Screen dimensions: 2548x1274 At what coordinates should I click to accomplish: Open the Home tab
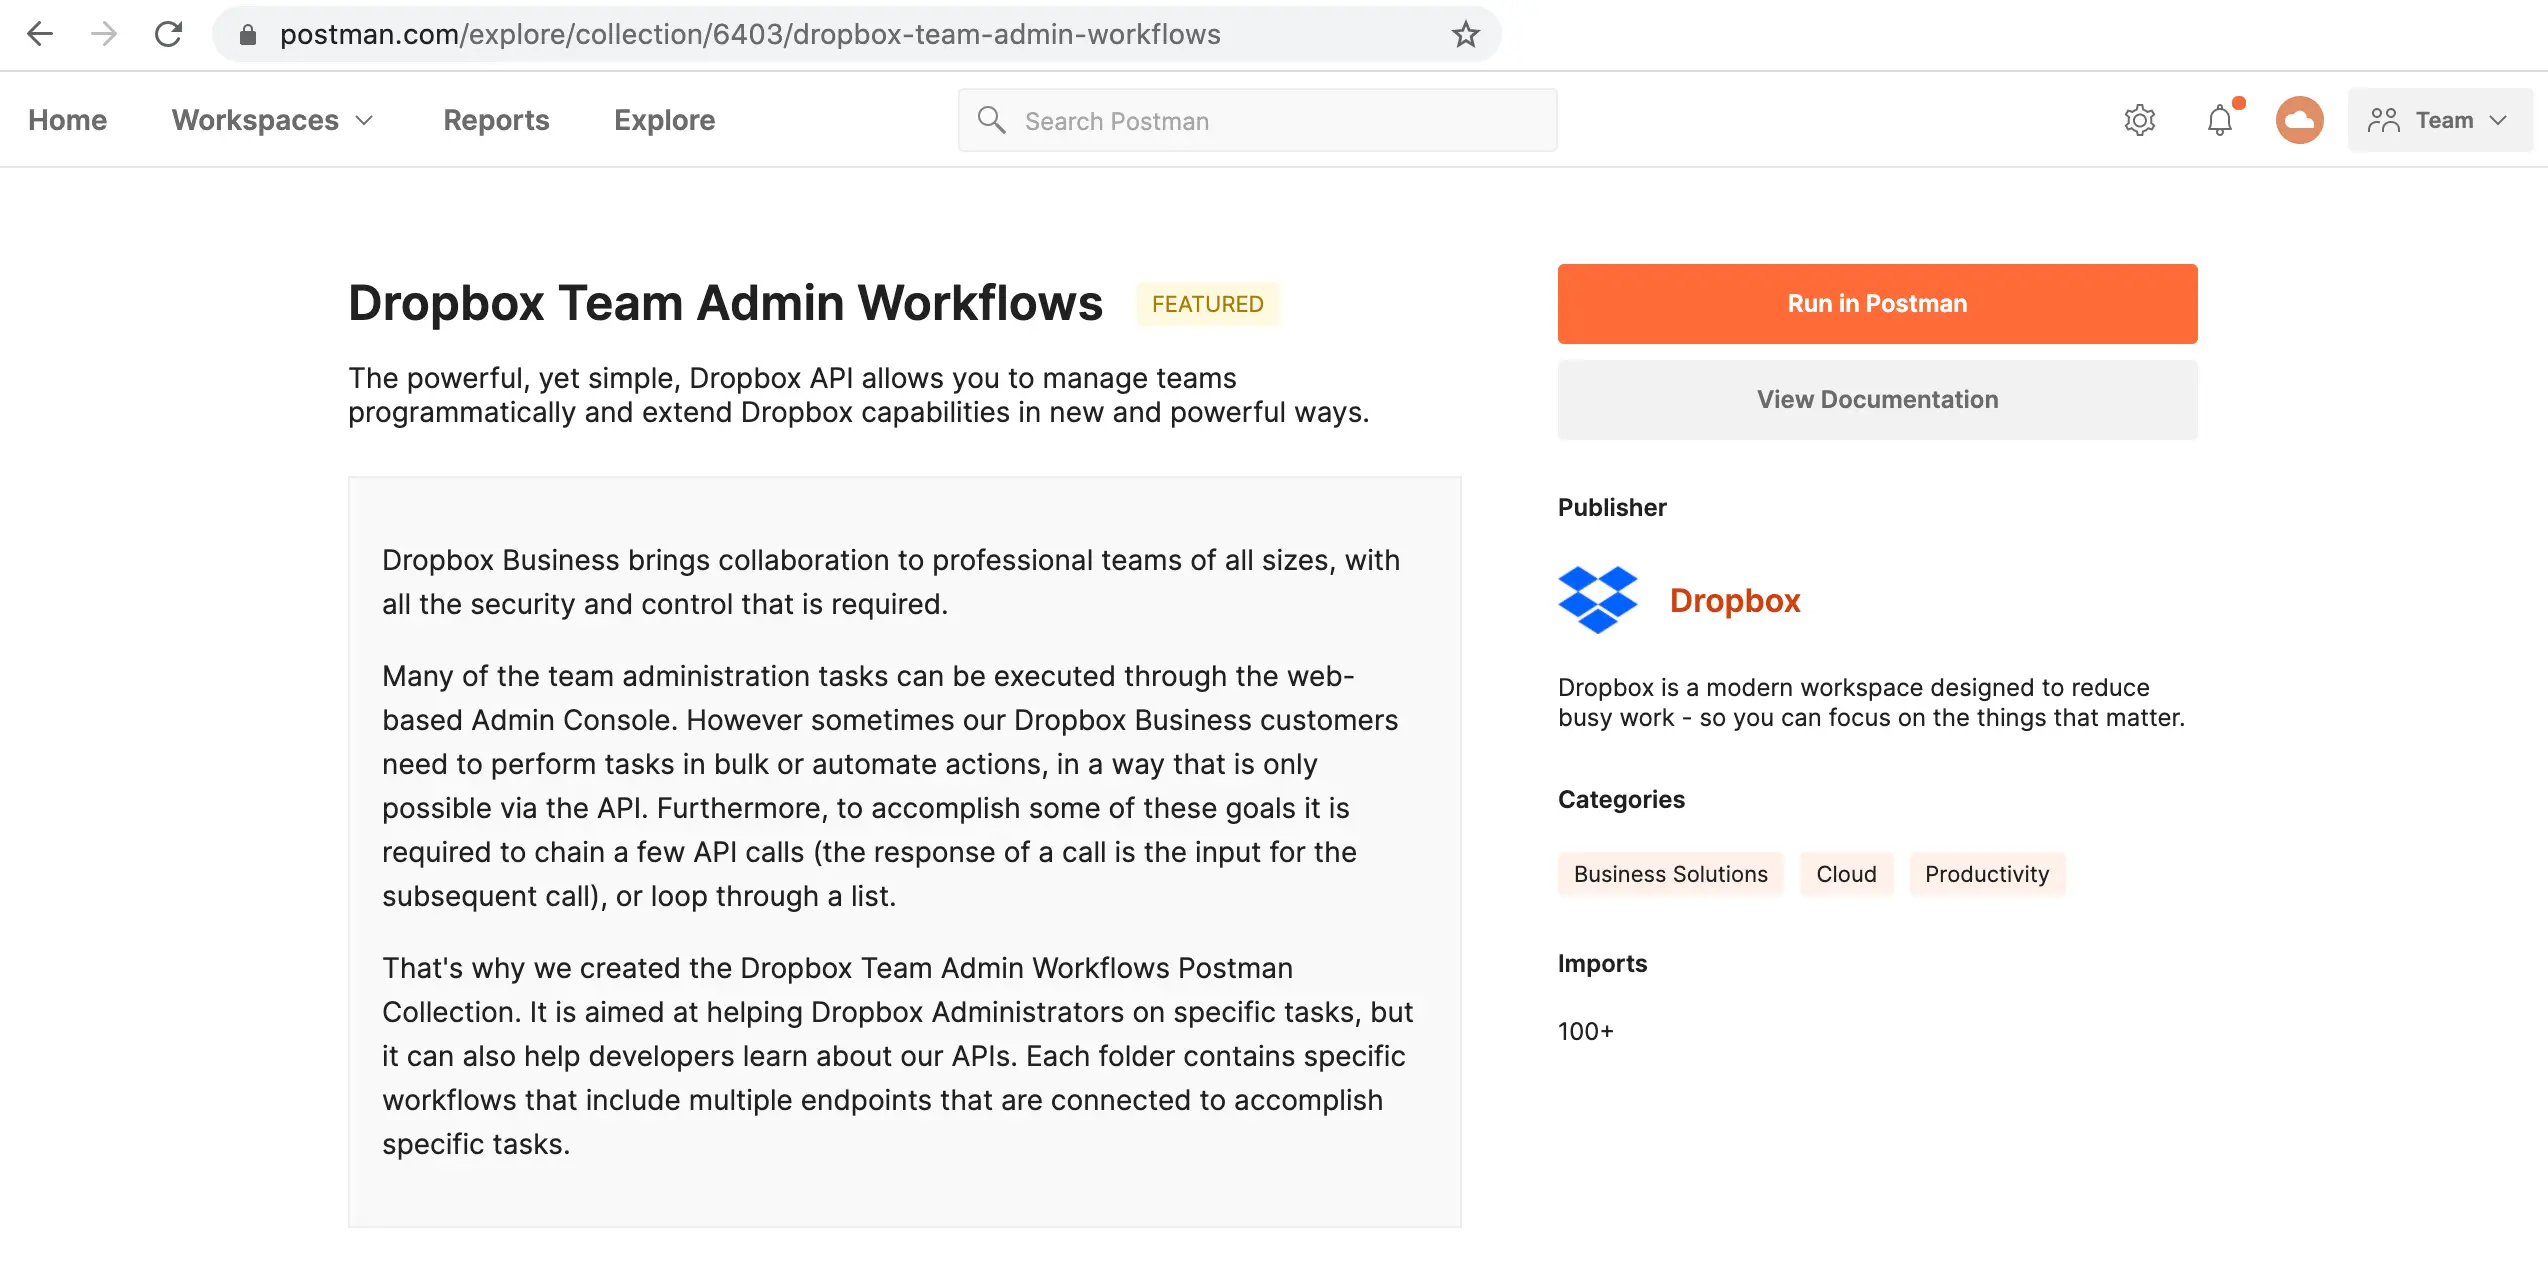tap(67, 120)
